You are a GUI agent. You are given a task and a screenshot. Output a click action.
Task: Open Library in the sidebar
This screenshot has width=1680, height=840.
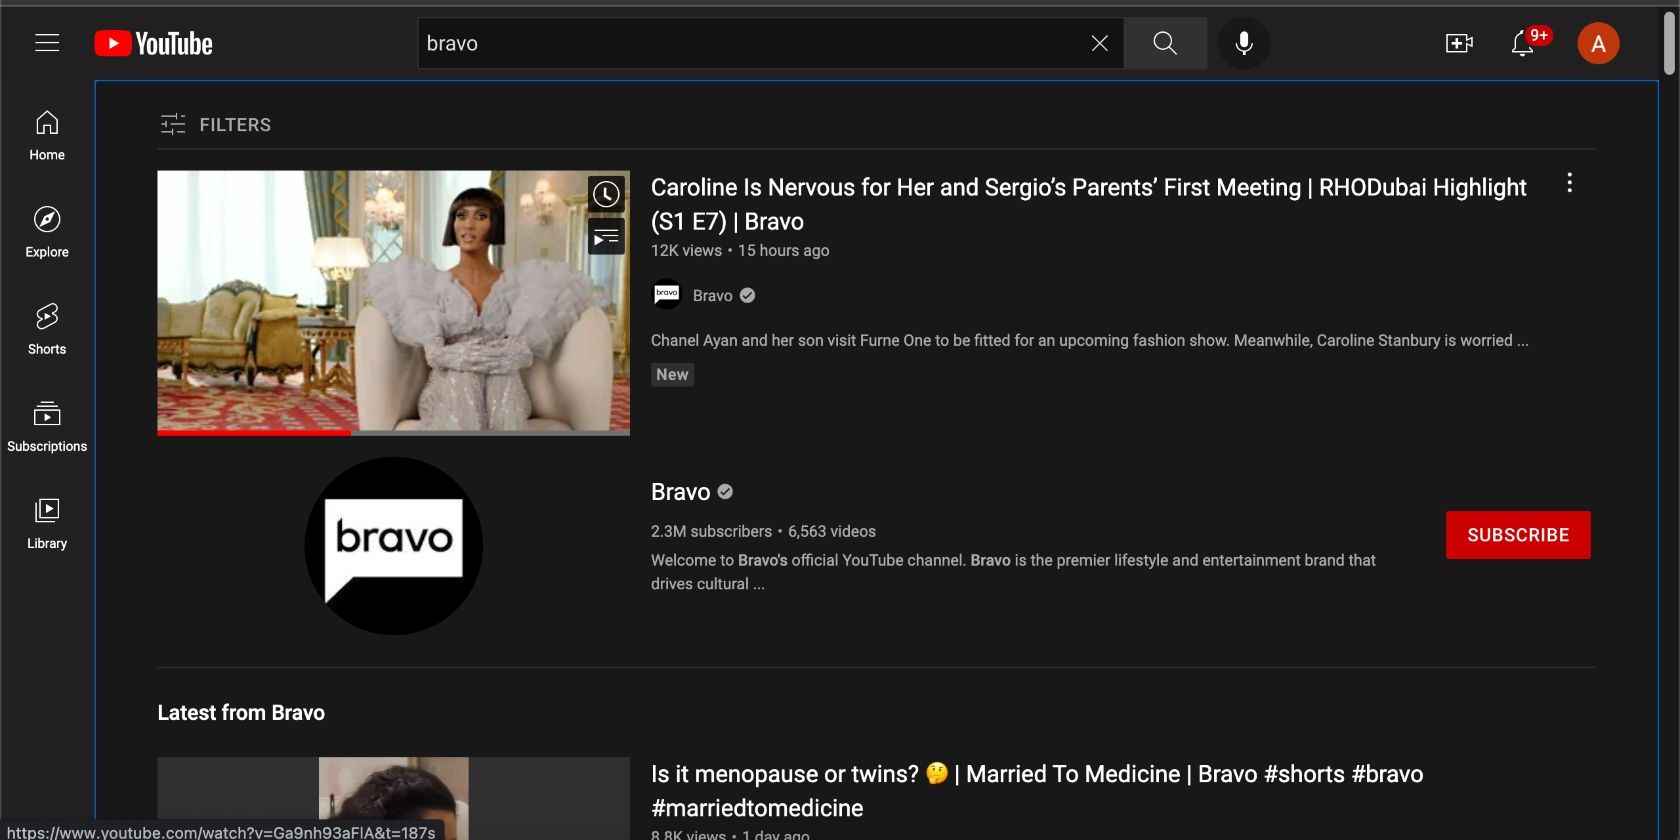47,524
